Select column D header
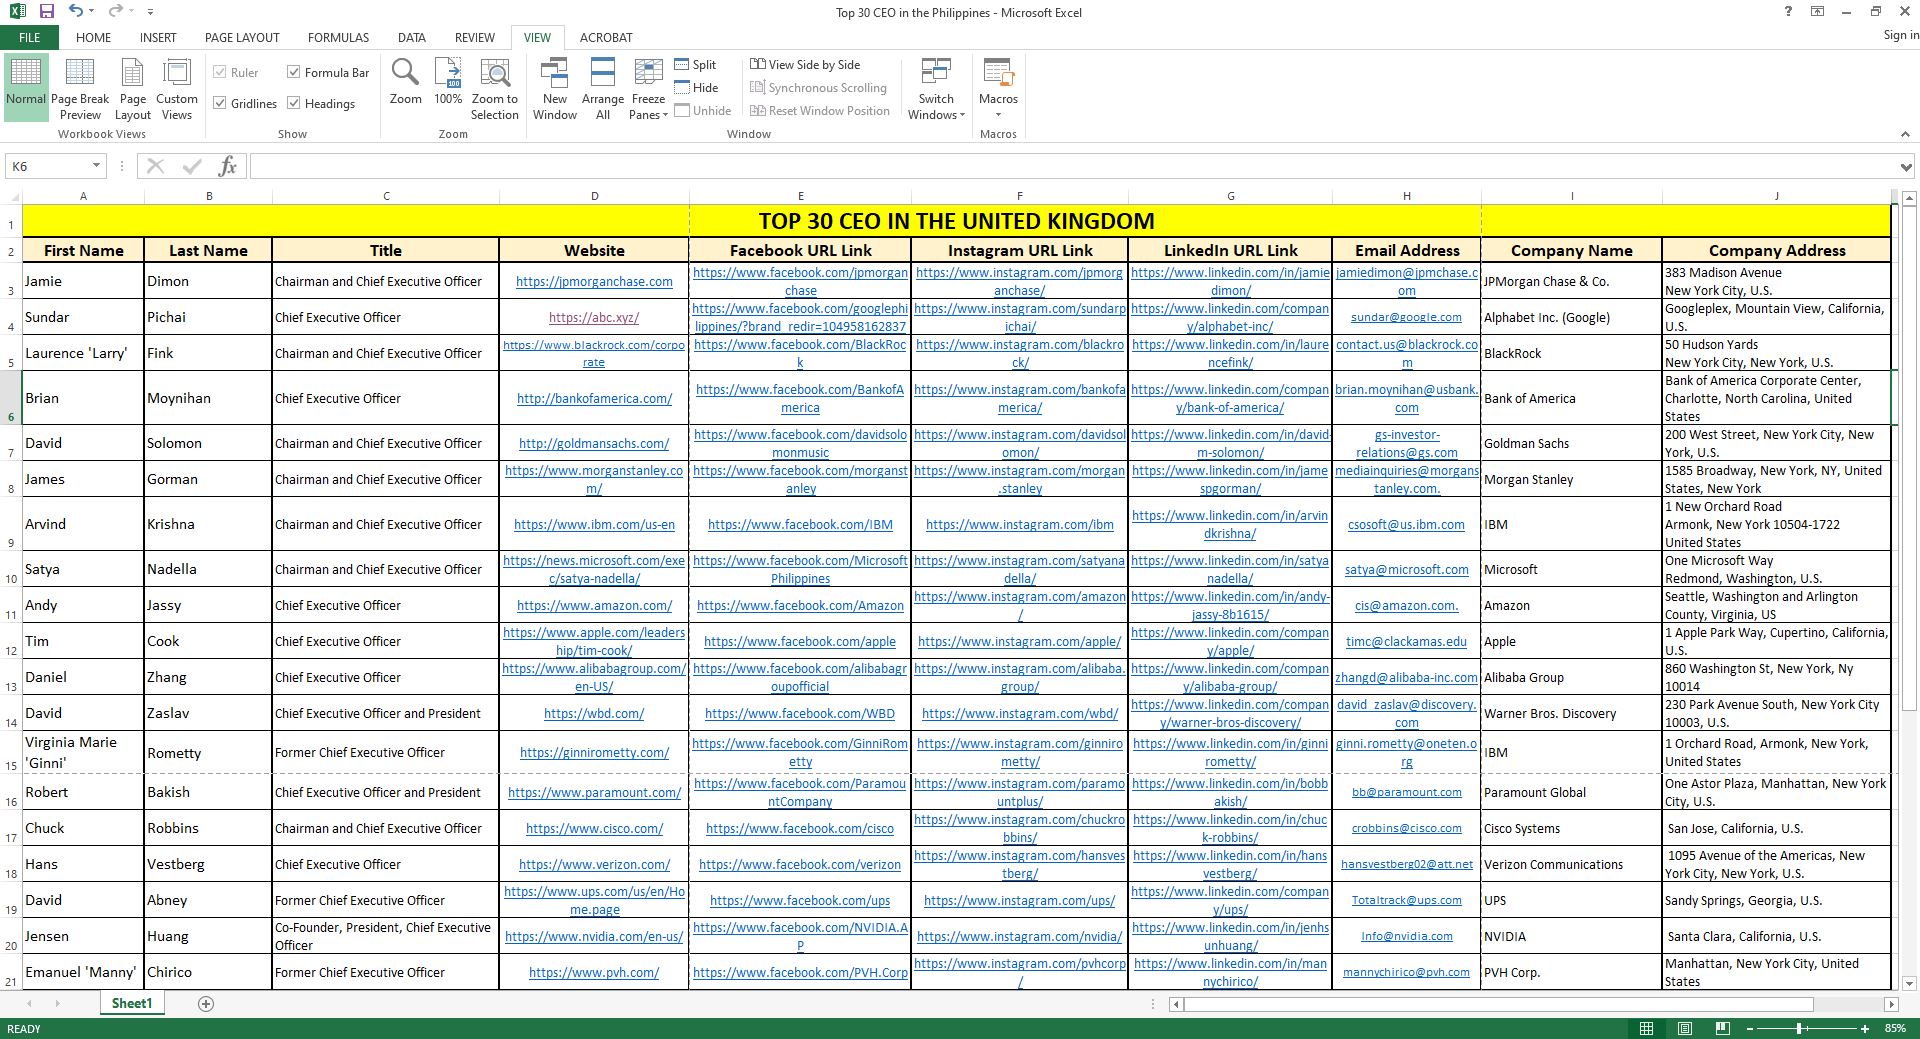1920x1039 pixels. pyautogui.click(x=594, y=196)
